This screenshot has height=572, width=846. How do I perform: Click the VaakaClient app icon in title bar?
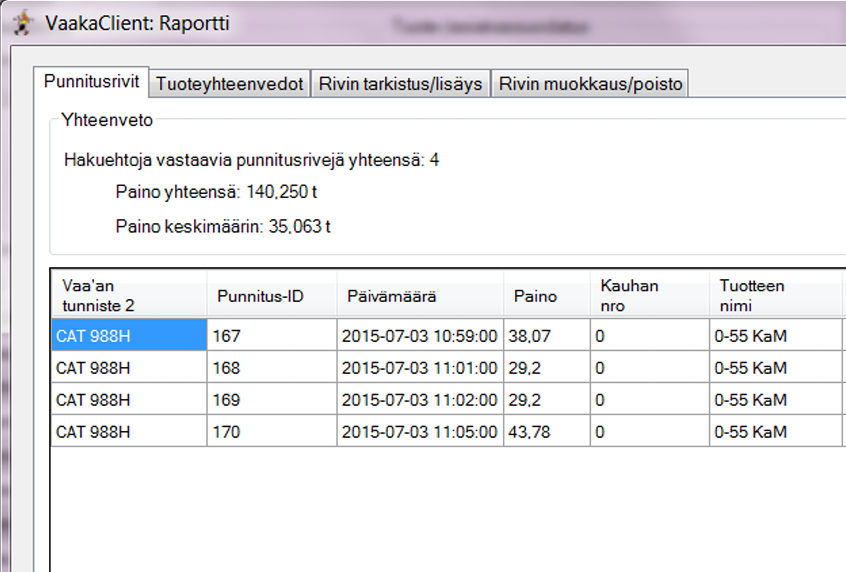pyautogui.click(x=22, y=23)
